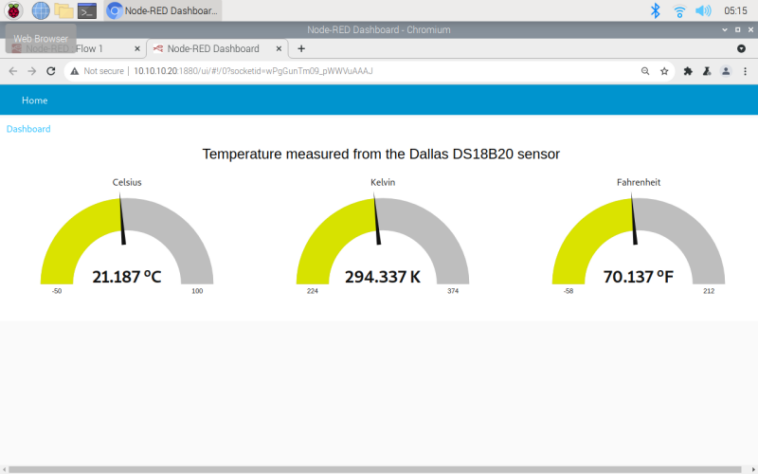Click the 70.137 °F reading
Viewport: 758px width, 474px height.
pos(638,277)
